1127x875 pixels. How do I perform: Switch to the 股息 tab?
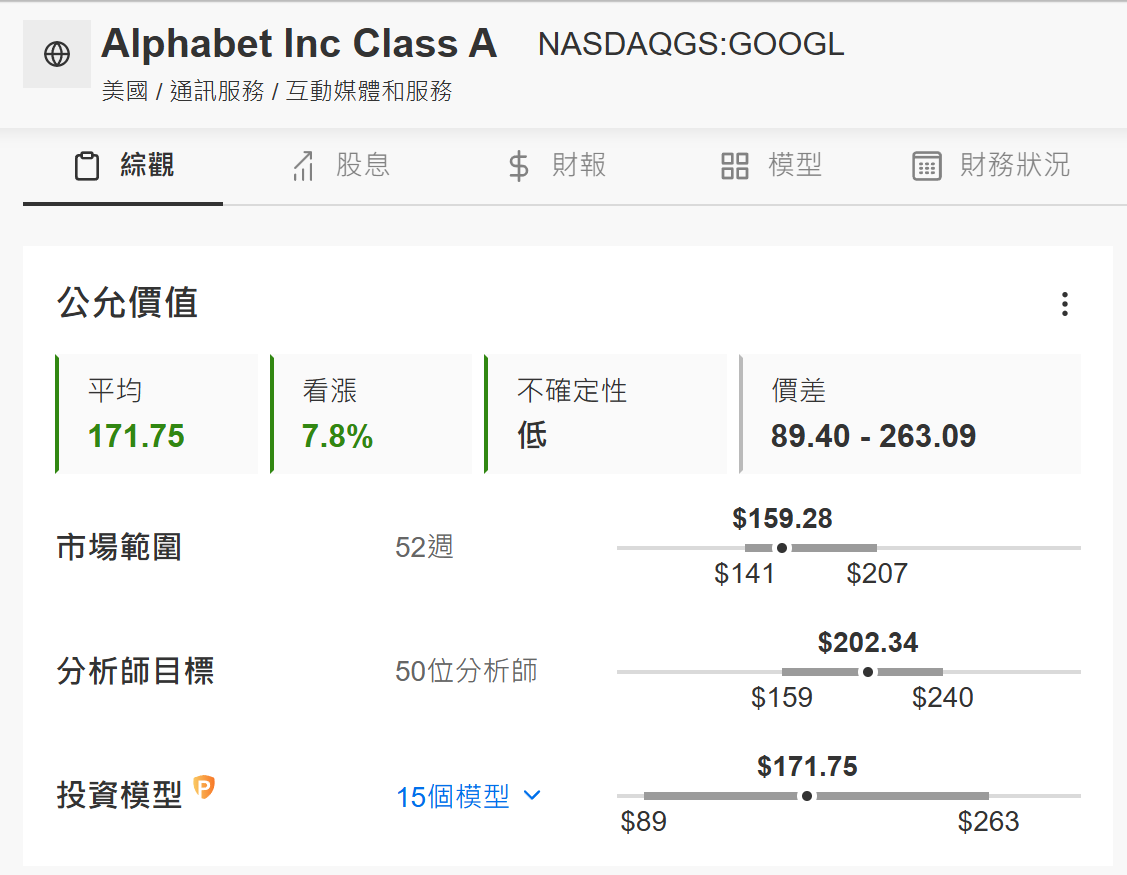pos(341,166)
